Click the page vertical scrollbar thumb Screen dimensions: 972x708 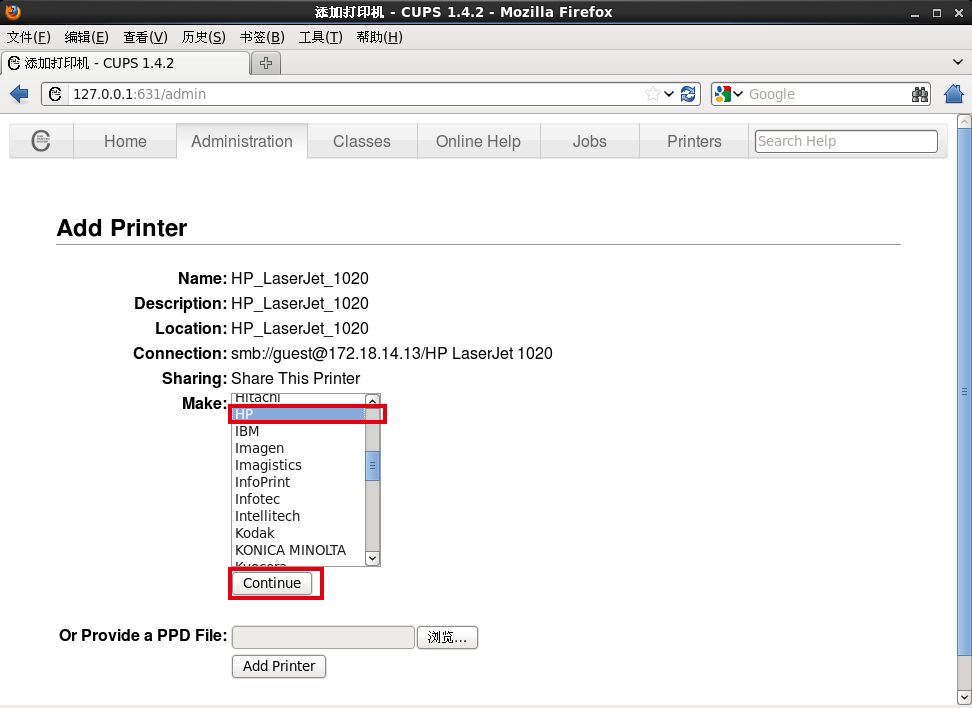click(x=964, y=392)
